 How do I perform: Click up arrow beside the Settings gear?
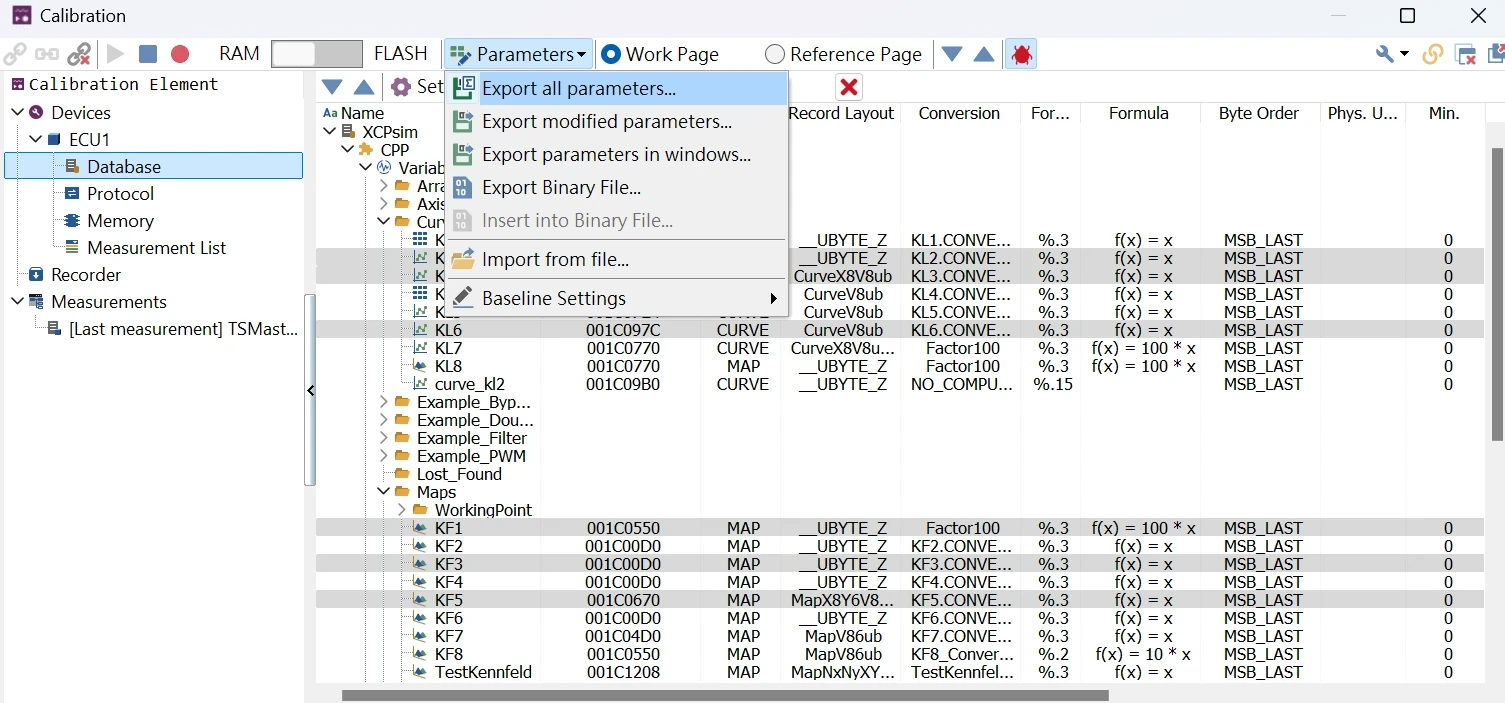coord(364,87)
